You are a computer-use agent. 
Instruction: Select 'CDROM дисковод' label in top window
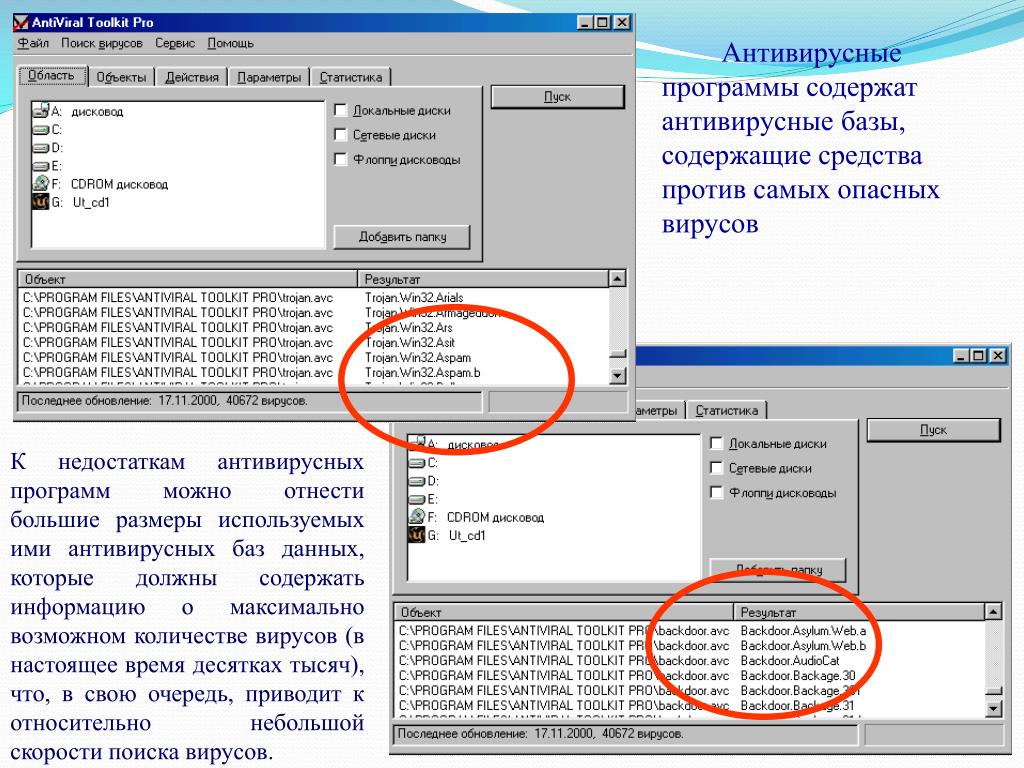[x=119, y=185]
